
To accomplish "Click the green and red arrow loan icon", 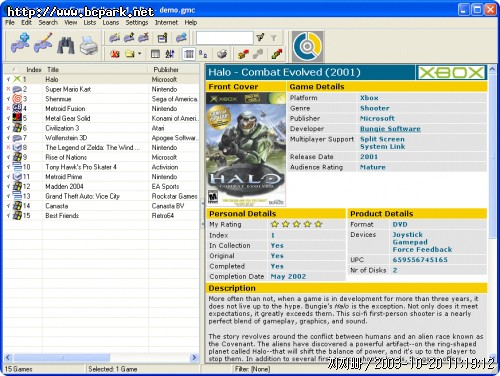I will coord(277,54).
